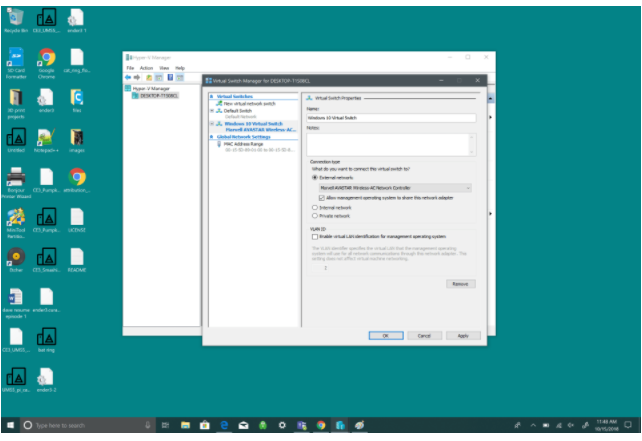The image size is (642, 441).
Task: Collapse the Virtual Switches section header
Action: pyautogui.click(x=212, y=97)
